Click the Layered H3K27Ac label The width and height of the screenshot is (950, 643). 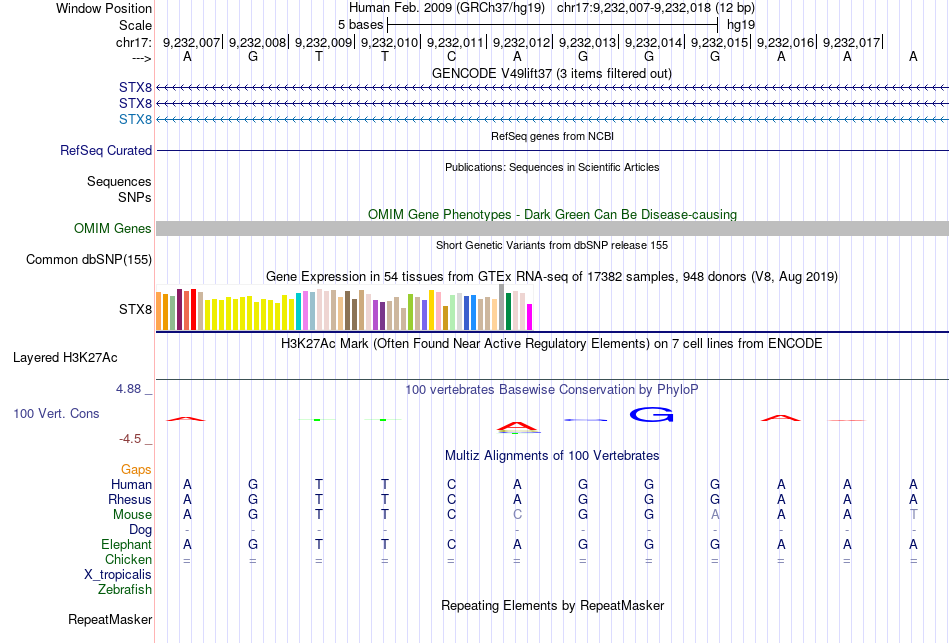(65, 358)
